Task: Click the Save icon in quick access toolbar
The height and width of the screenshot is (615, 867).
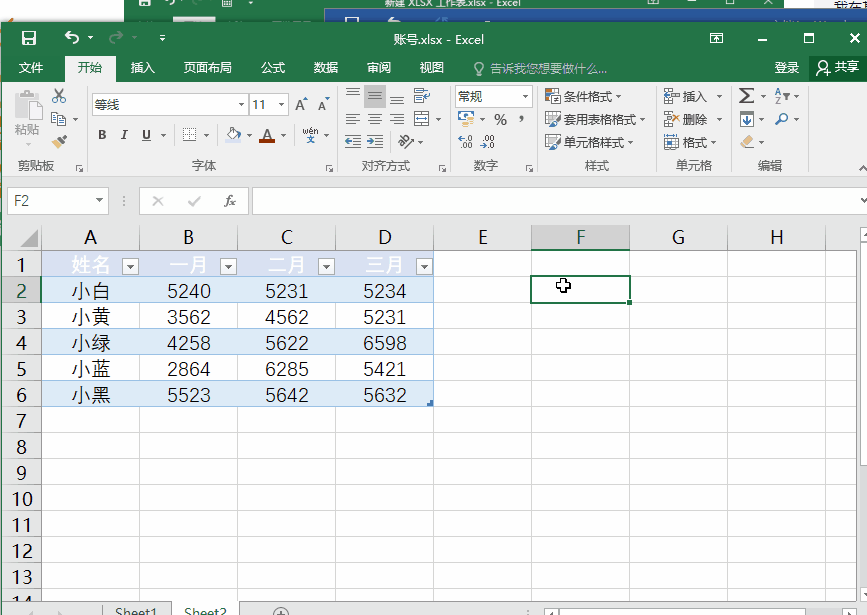Action: [x=28, y=39]
